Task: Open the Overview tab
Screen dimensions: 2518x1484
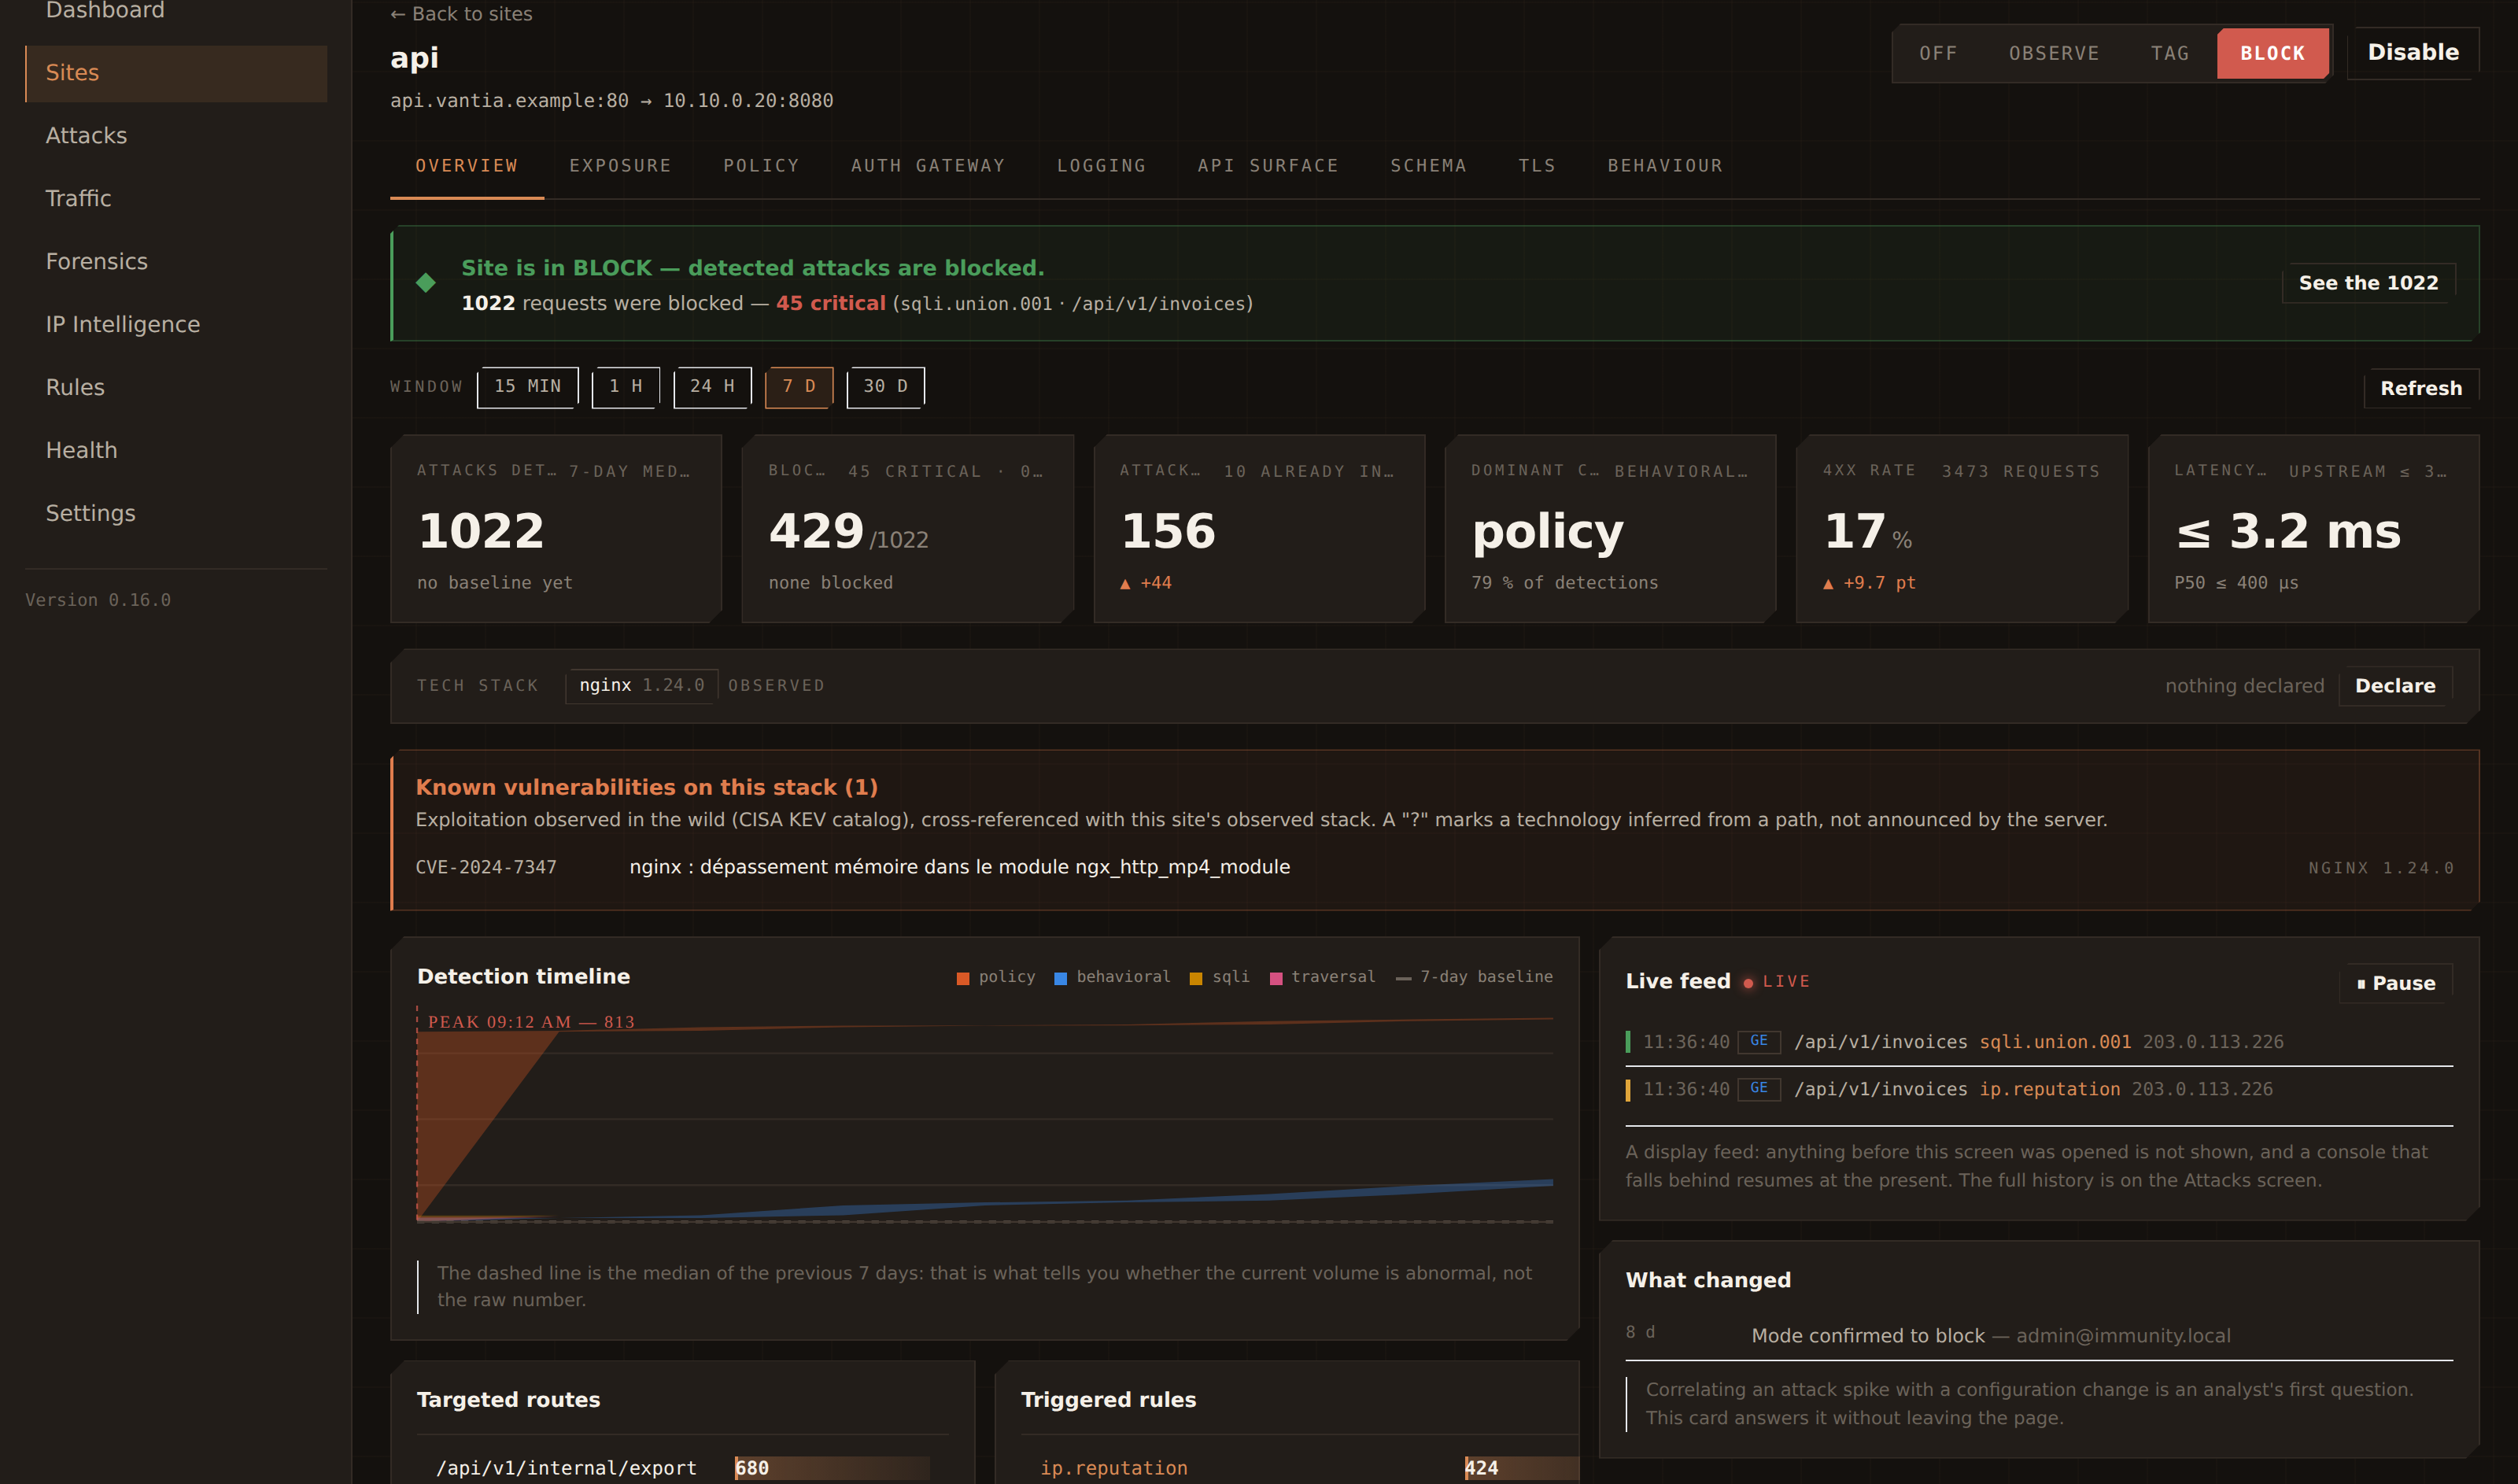Action: point(467,166)
